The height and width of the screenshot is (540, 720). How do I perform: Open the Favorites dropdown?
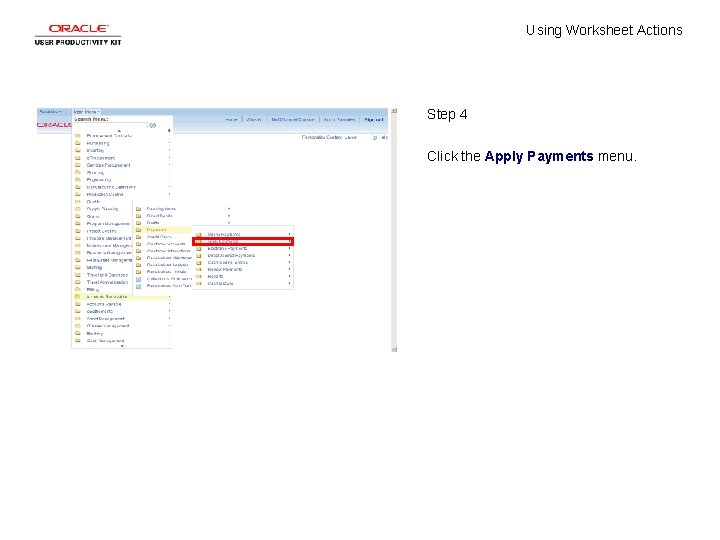[51, 112]
